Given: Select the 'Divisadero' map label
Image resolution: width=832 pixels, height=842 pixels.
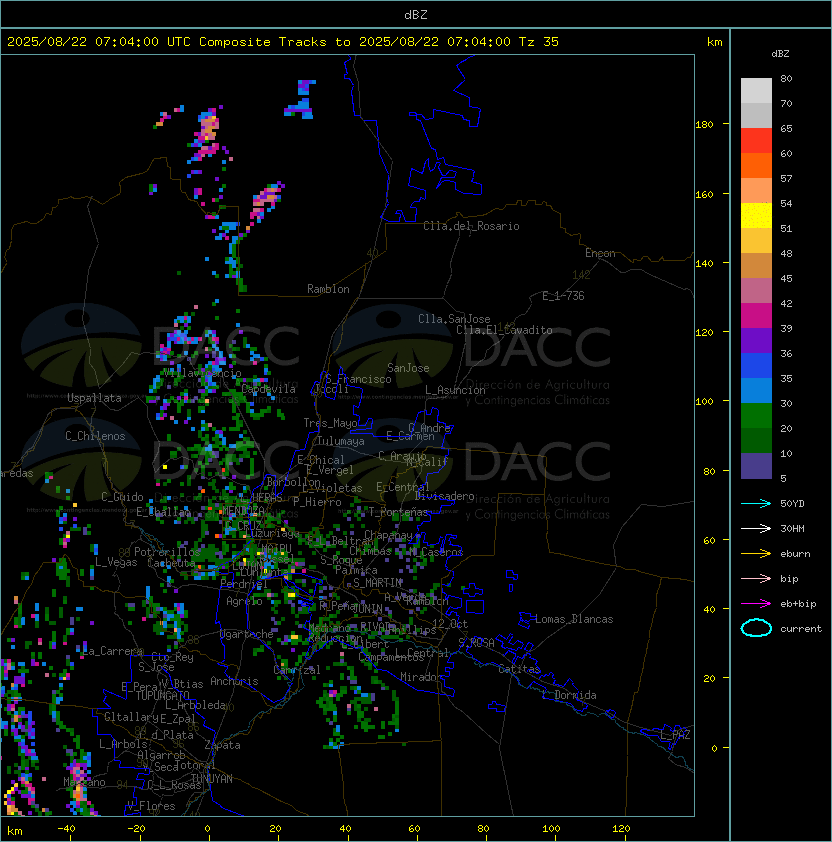Looking at the screenshot, I should click(444, 496).
